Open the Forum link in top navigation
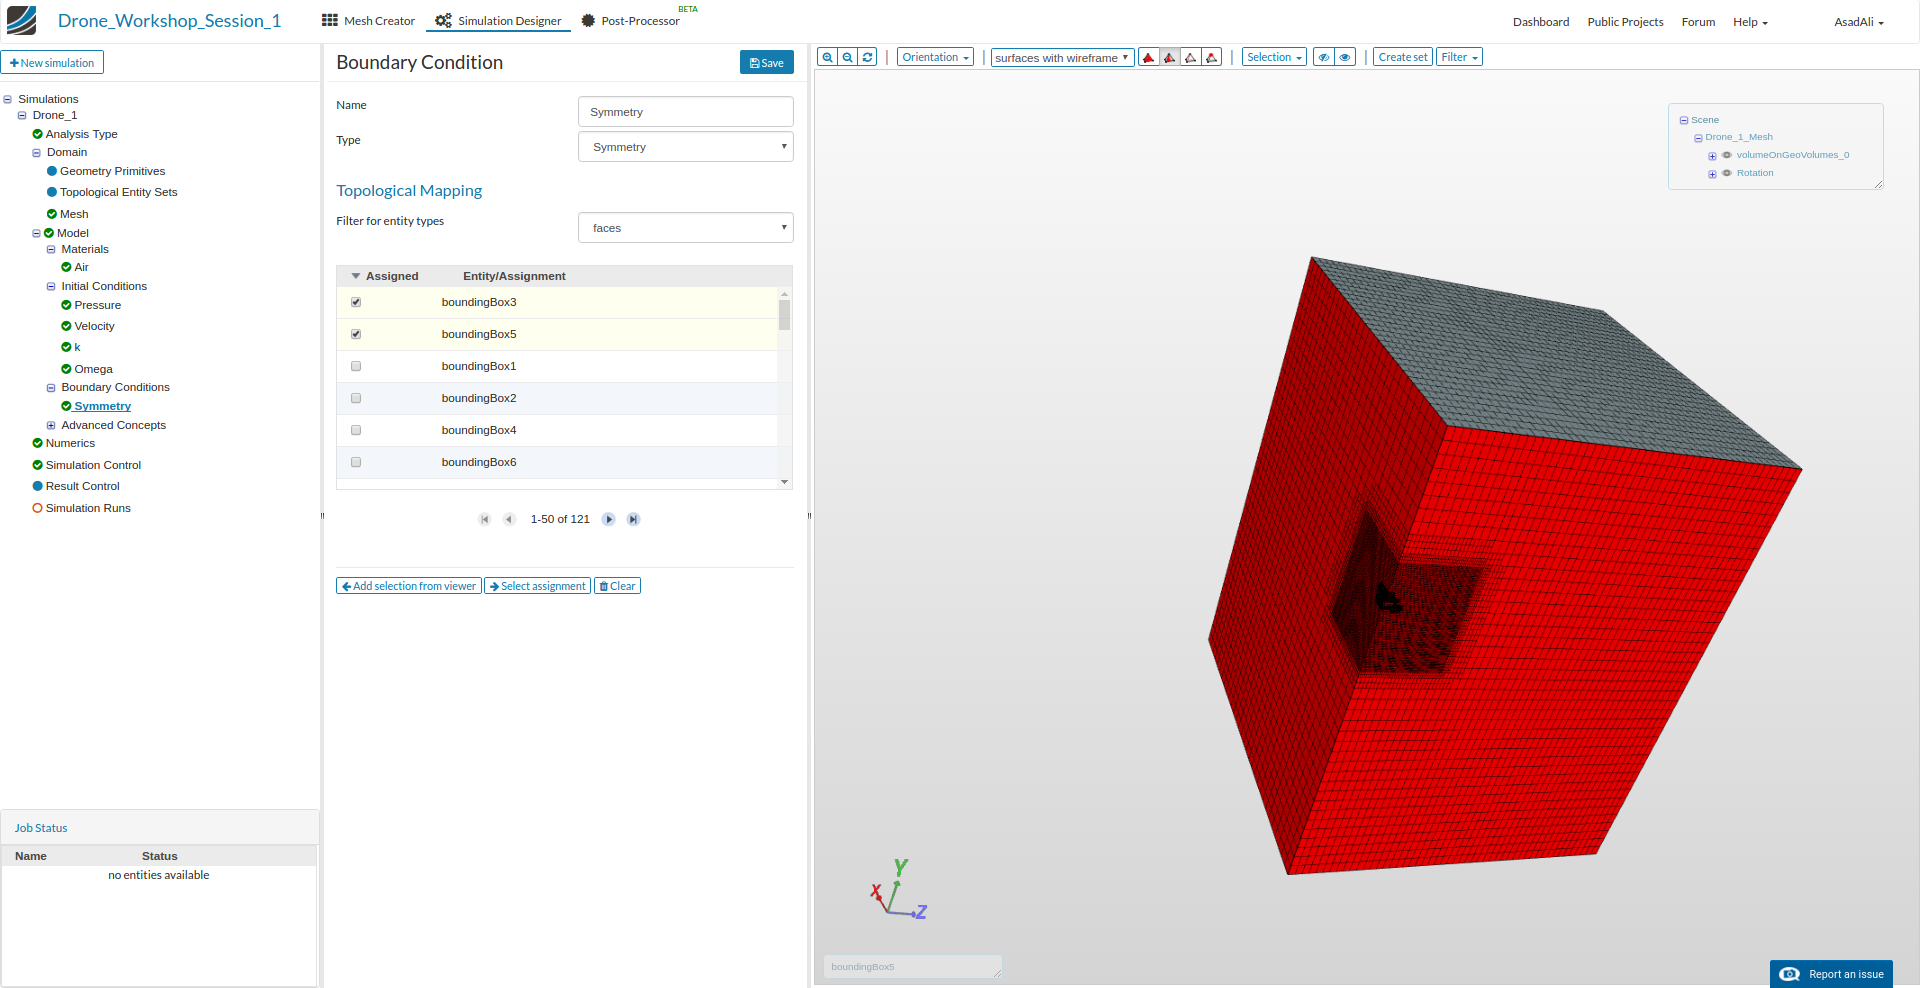 (x=1698, y=22)
